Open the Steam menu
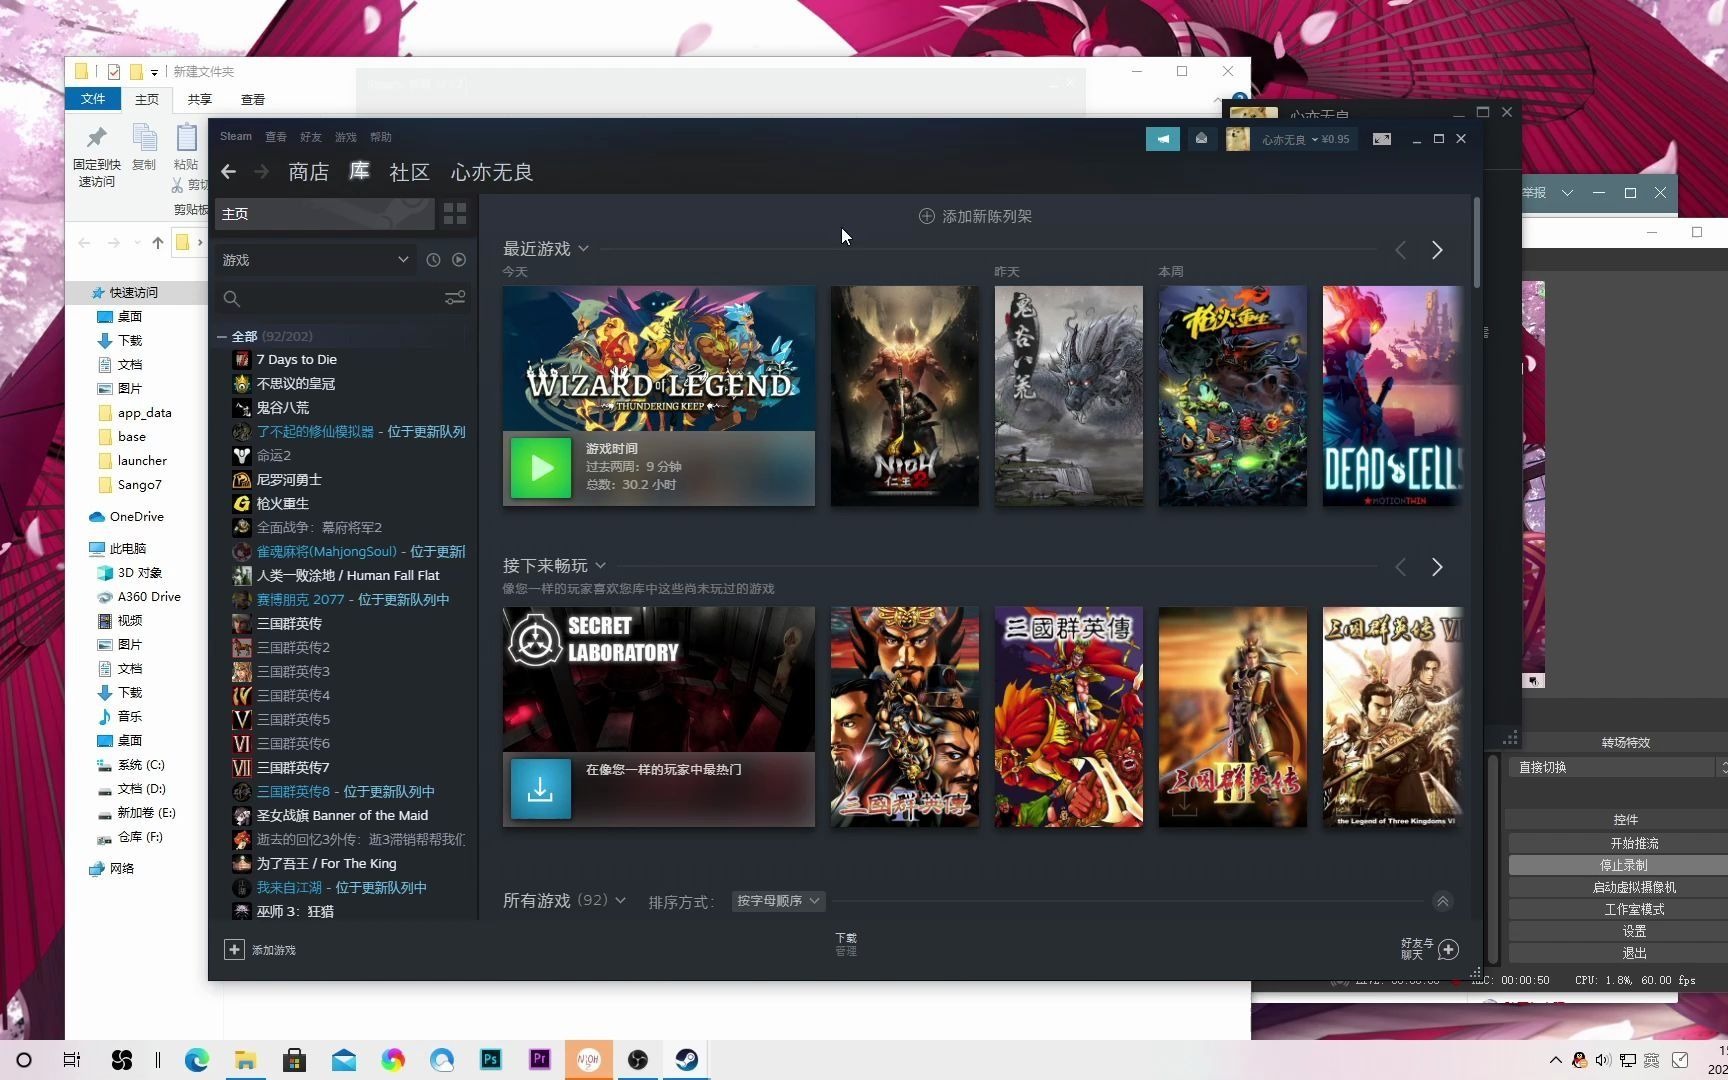Screen dimensions: 1728x1080 coord(236,136)
